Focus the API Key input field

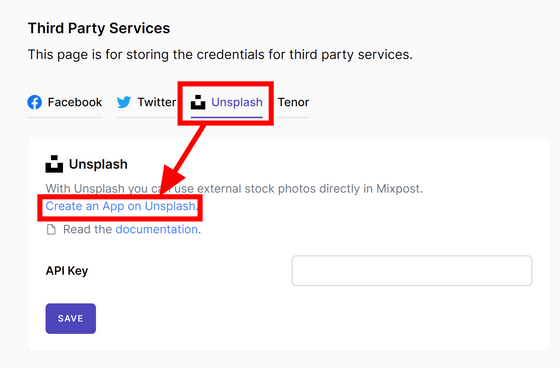click(412, 270)
